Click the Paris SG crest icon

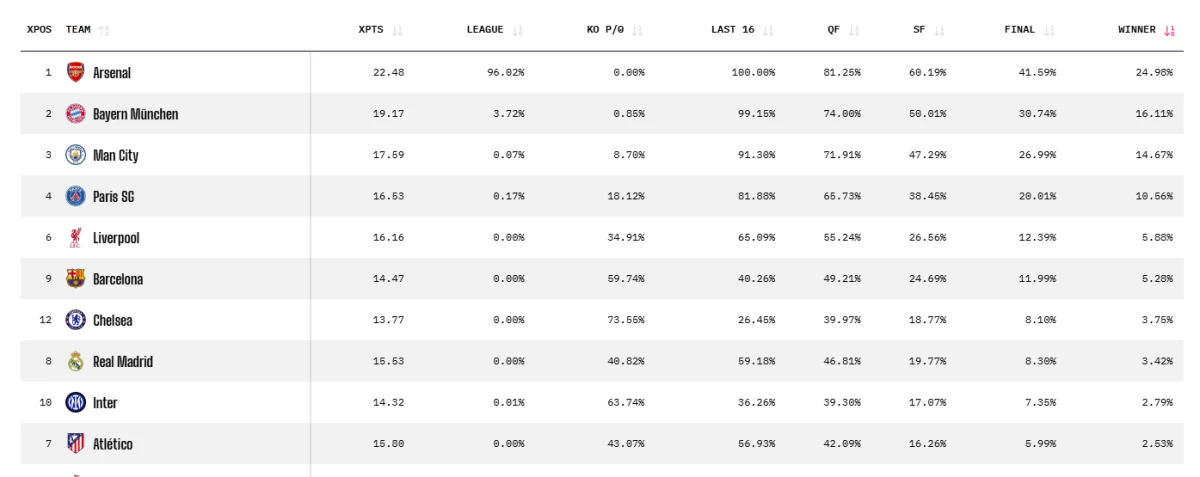coord(76,196)
